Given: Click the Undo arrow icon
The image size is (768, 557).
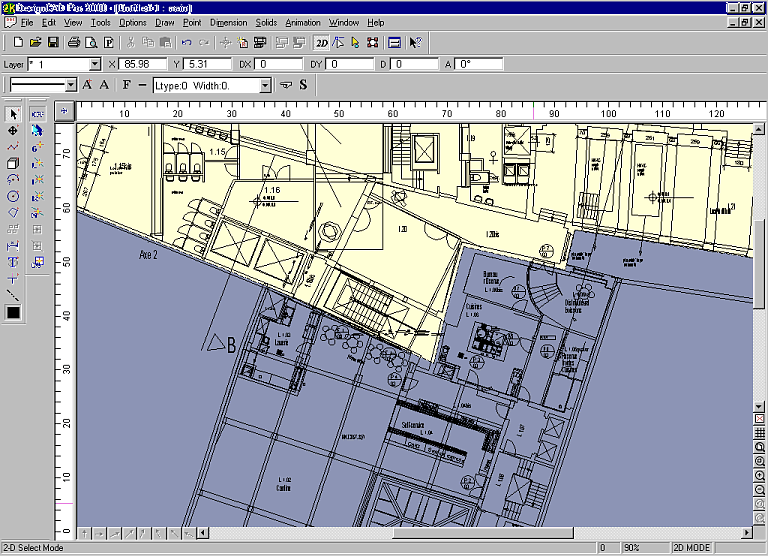Looking at the screenshot, I should [x=187, y=43].
